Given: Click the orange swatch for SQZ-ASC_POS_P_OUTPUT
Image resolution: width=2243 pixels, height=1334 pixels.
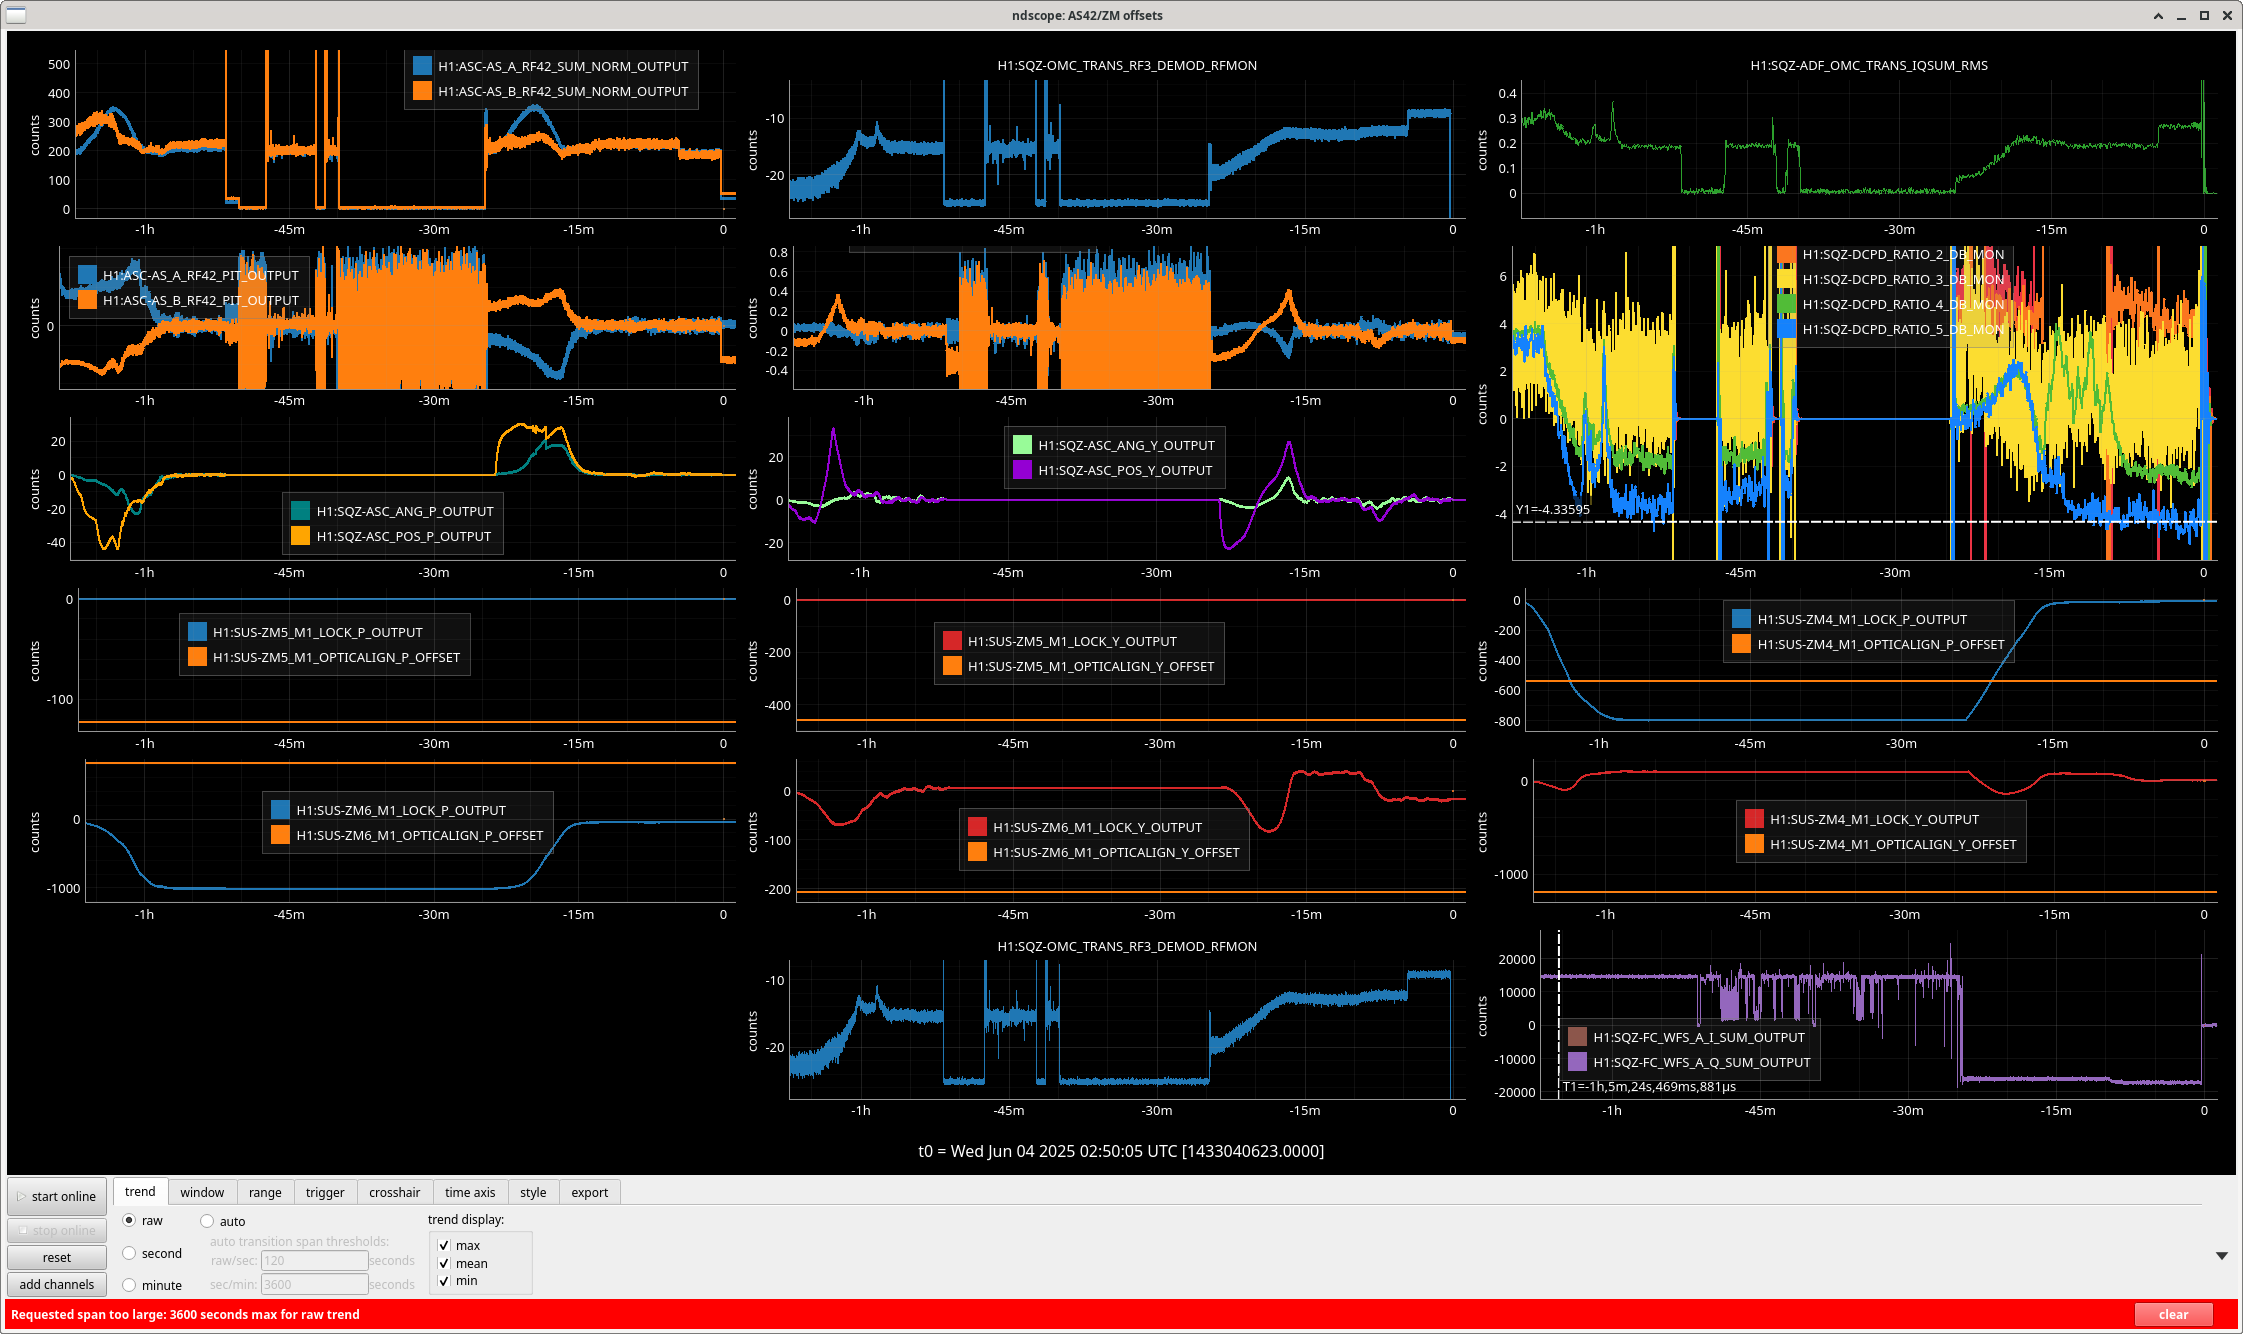Looking at the screenshot, I should (x=300, y=536).
